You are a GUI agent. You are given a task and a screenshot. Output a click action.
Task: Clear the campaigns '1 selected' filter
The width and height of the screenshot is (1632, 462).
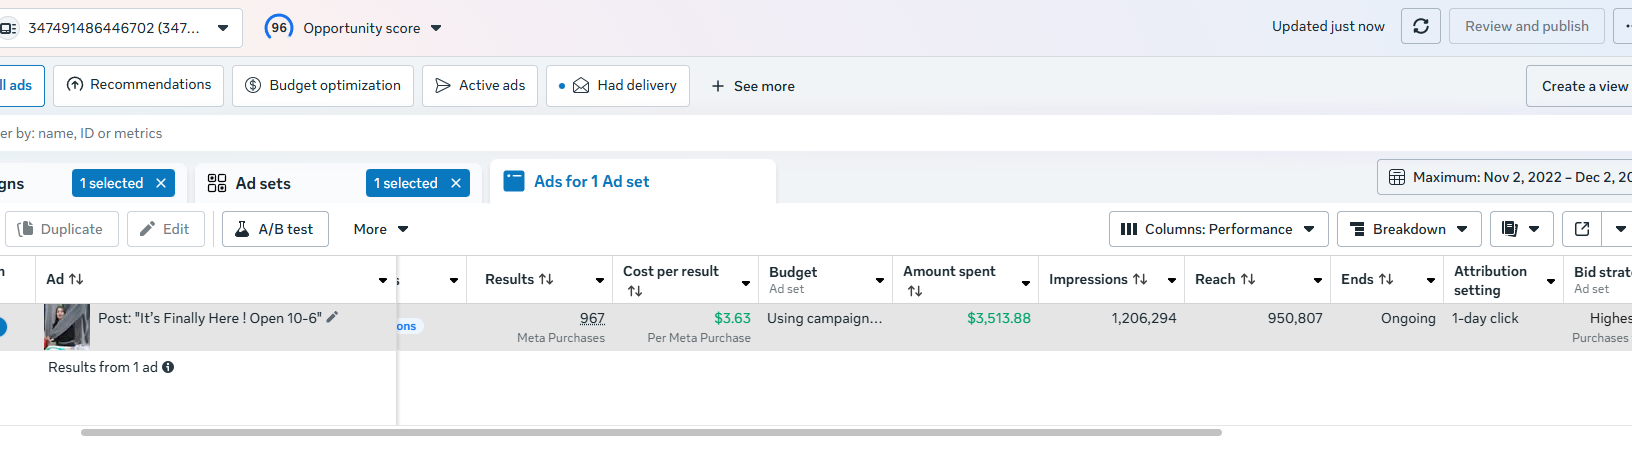click(x=161, y=183)
